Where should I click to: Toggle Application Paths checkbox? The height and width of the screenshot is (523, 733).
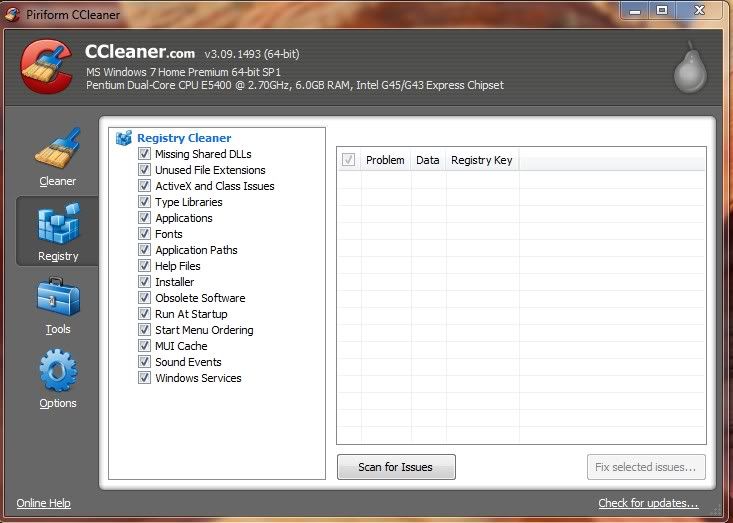pos(144,250)
